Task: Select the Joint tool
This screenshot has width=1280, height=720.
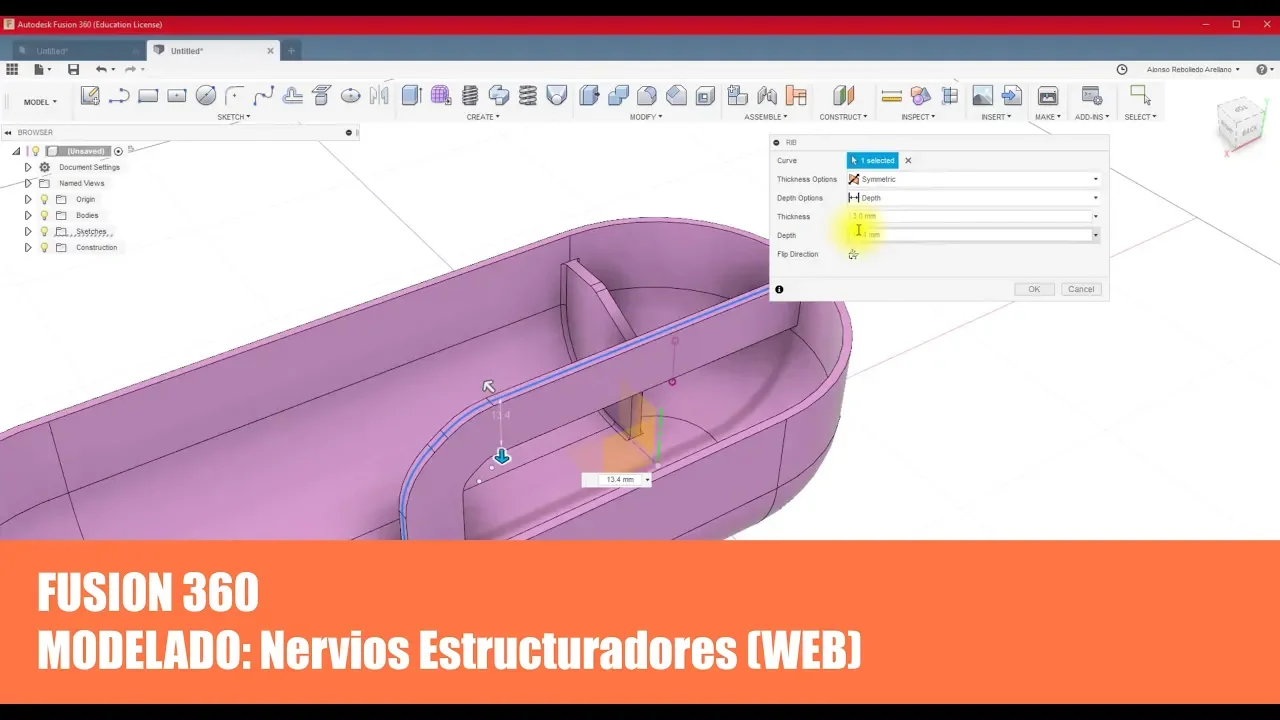Action: (767, 96)
